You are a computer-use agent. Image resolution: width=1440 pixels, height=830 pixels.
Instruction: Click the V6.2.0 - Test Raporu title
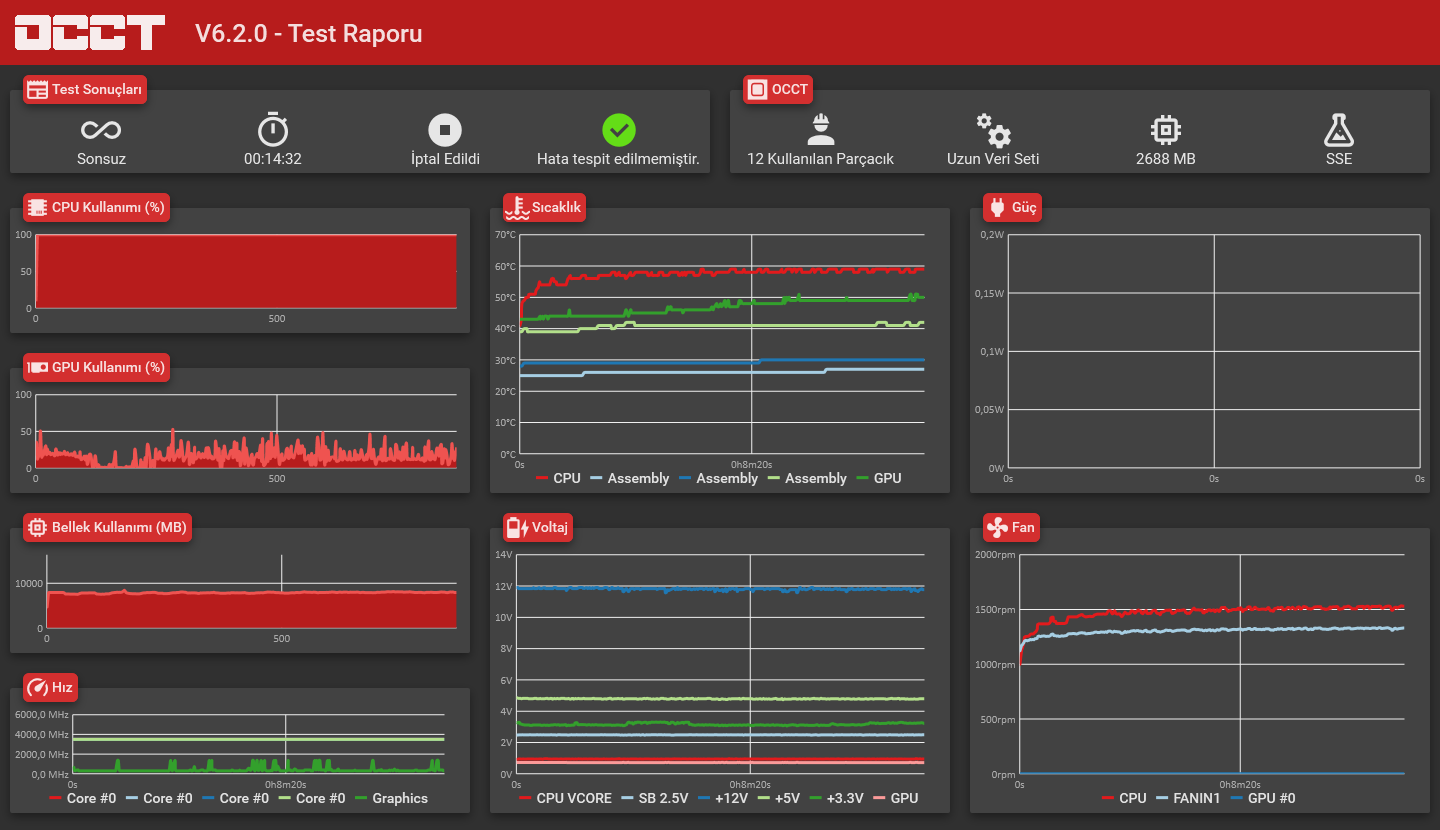pos(309,33)
